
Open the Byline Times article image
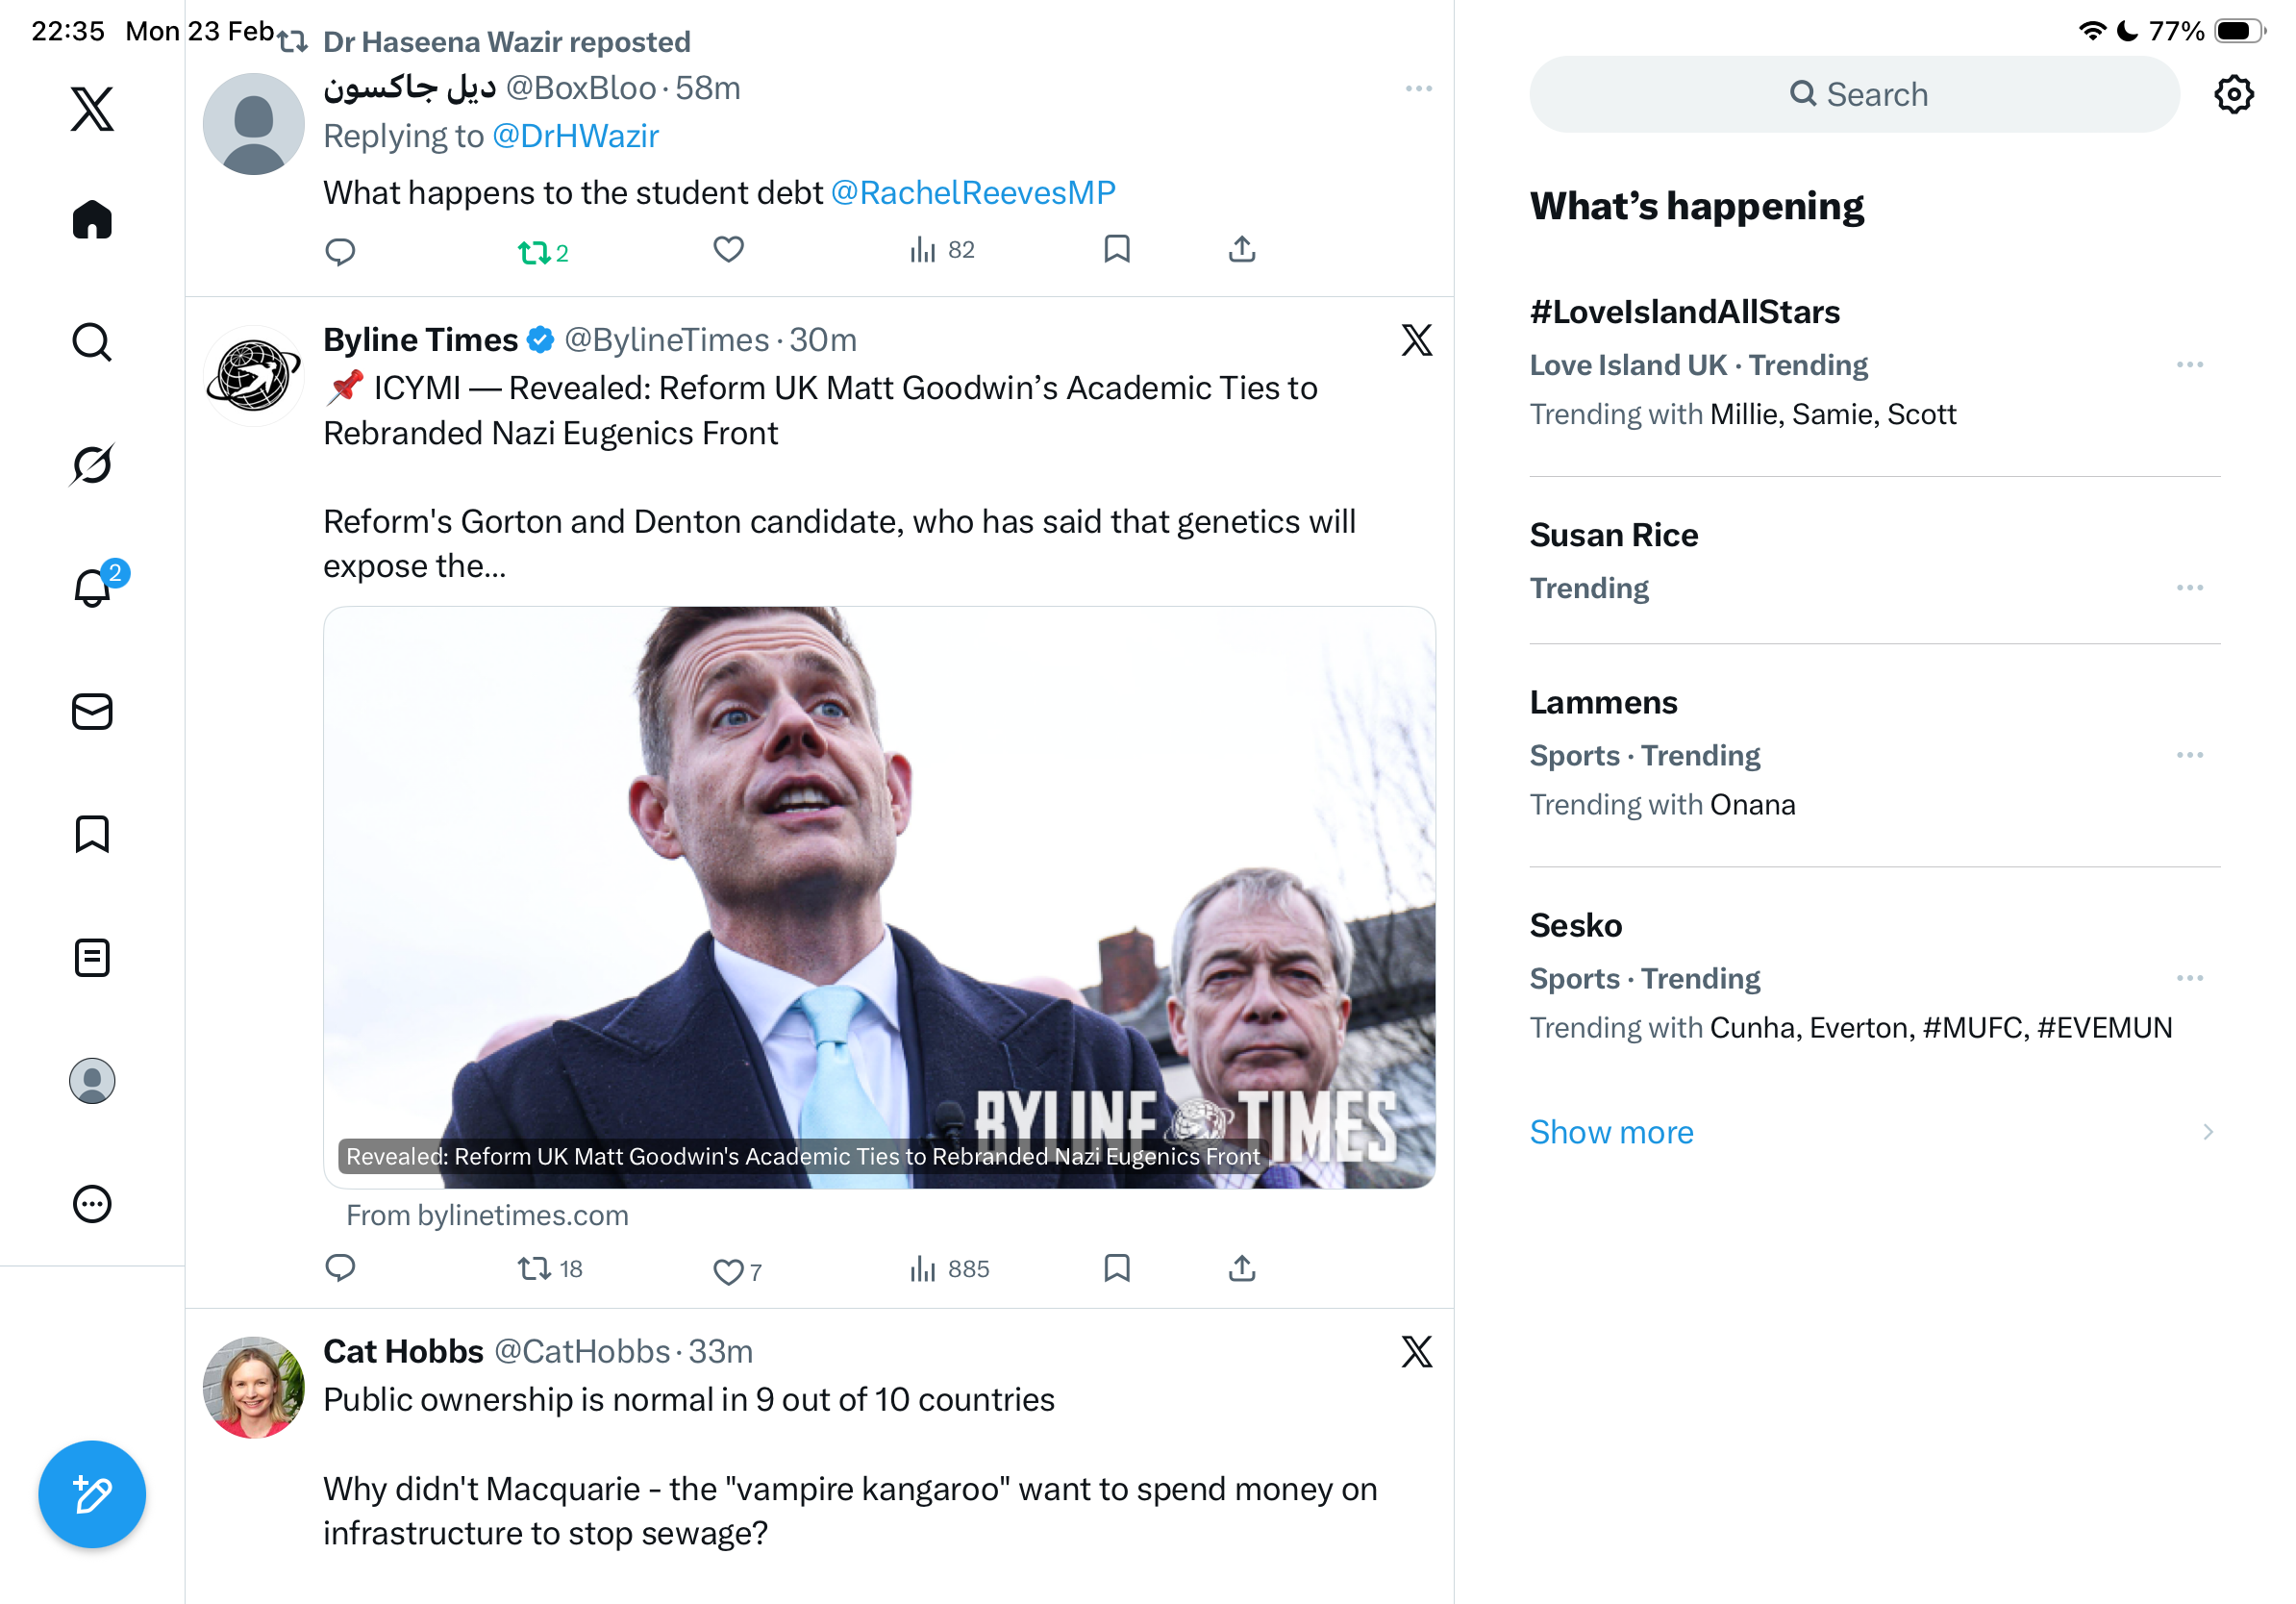point(879,896)
